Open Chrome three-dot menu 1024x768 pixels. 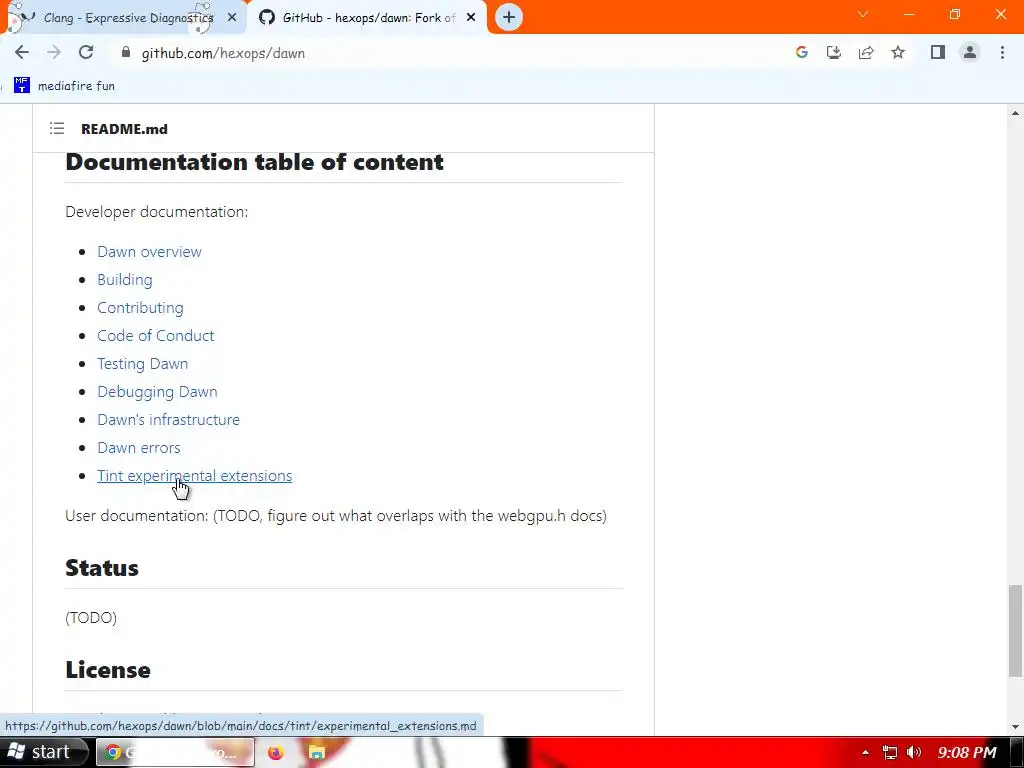[1002, 53]
